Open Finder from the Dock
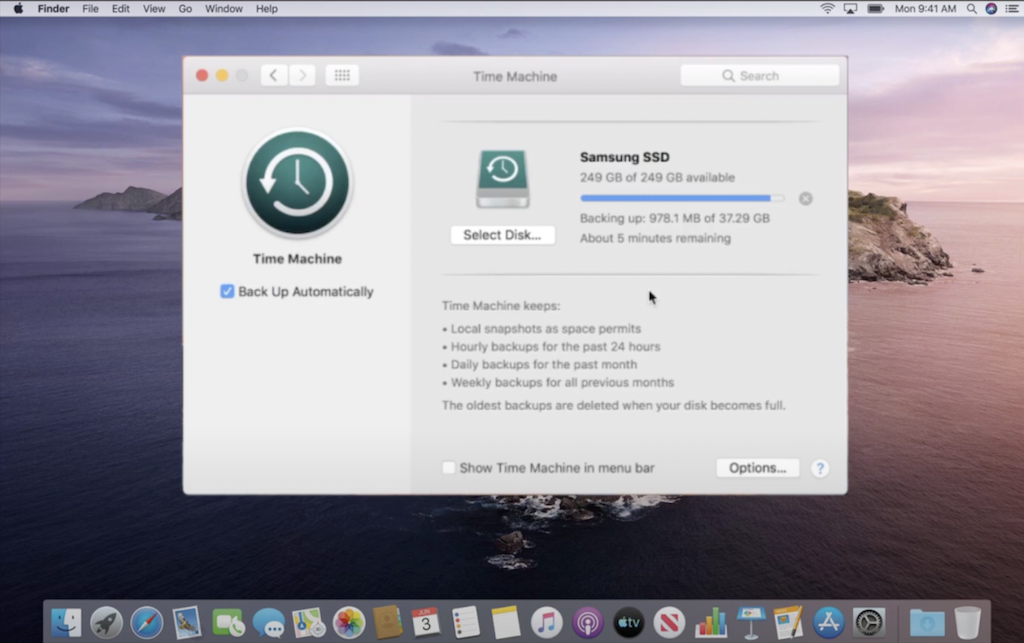The height and width of the screenshot is (643, 1024). [x=66, y=622]
